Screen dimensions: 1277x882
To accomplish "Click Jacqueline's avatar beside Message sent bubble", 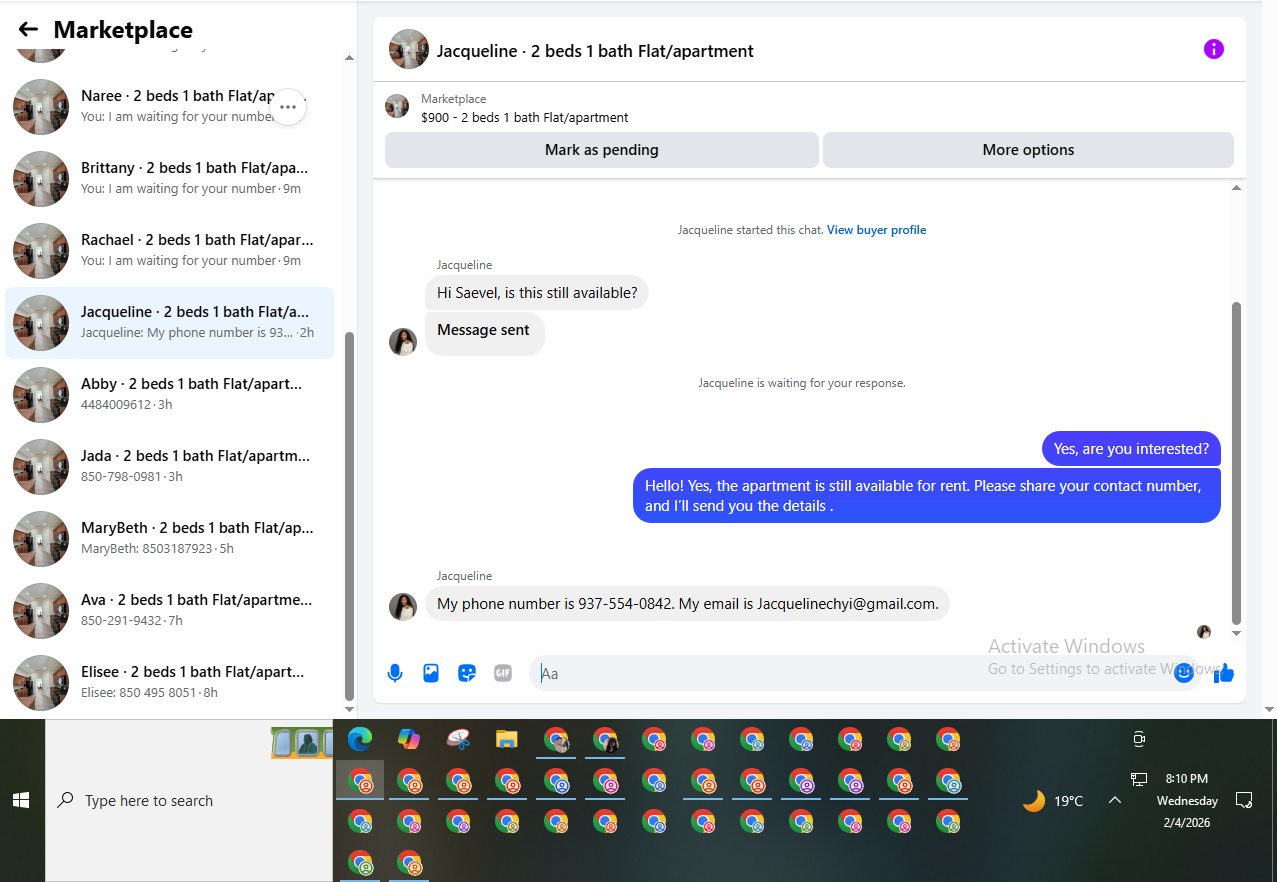I will point(403,342).
